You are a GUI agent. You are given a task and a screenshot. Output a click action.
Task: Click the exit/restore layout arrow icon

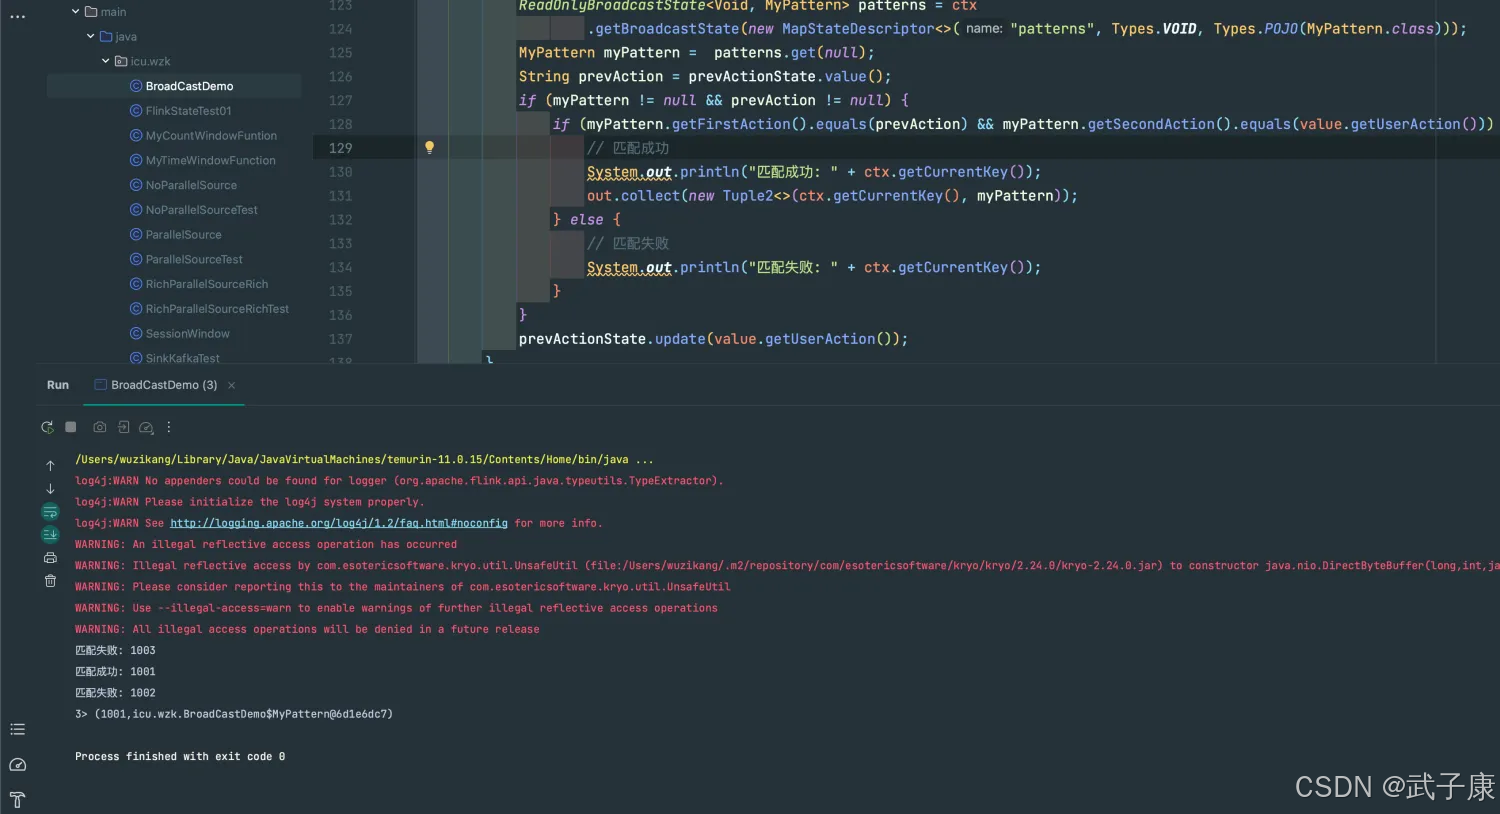point(123,427)
